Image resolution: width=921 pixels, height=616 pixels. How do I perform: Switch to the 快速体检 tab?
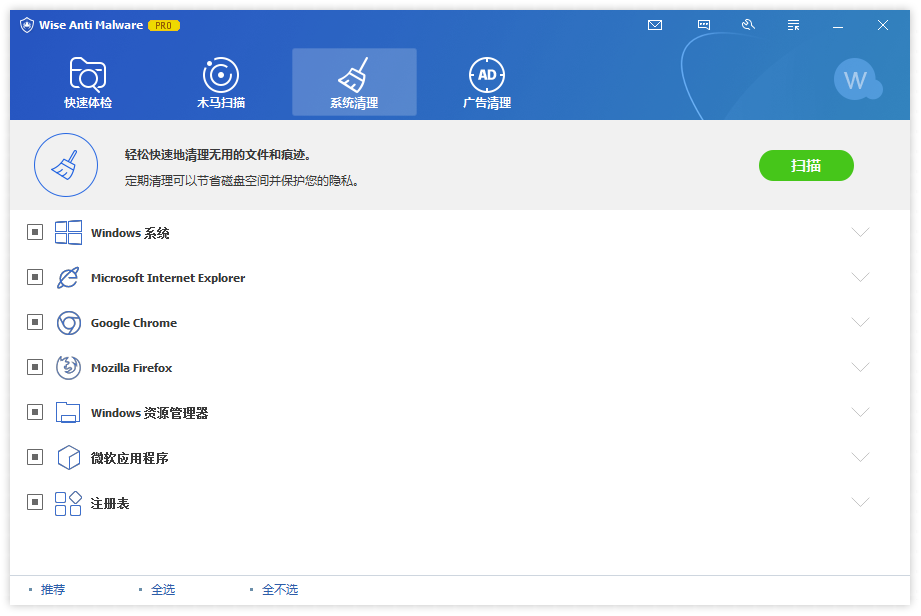pyautogui.click(x=88, y=83)
